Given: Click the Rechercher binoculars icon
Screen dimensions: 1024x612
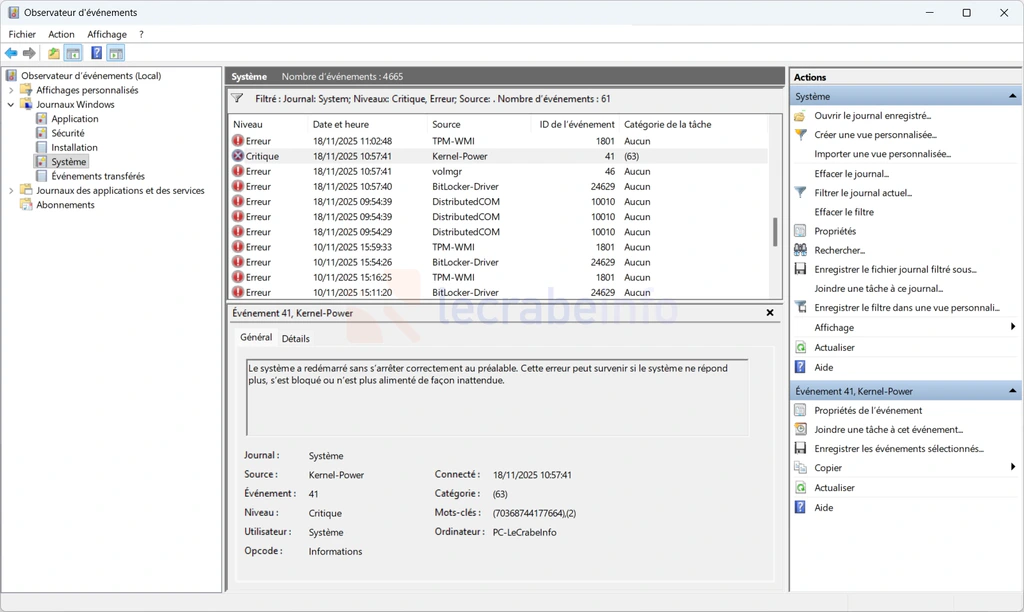Looking at the screenshot, I should point(800,250).
